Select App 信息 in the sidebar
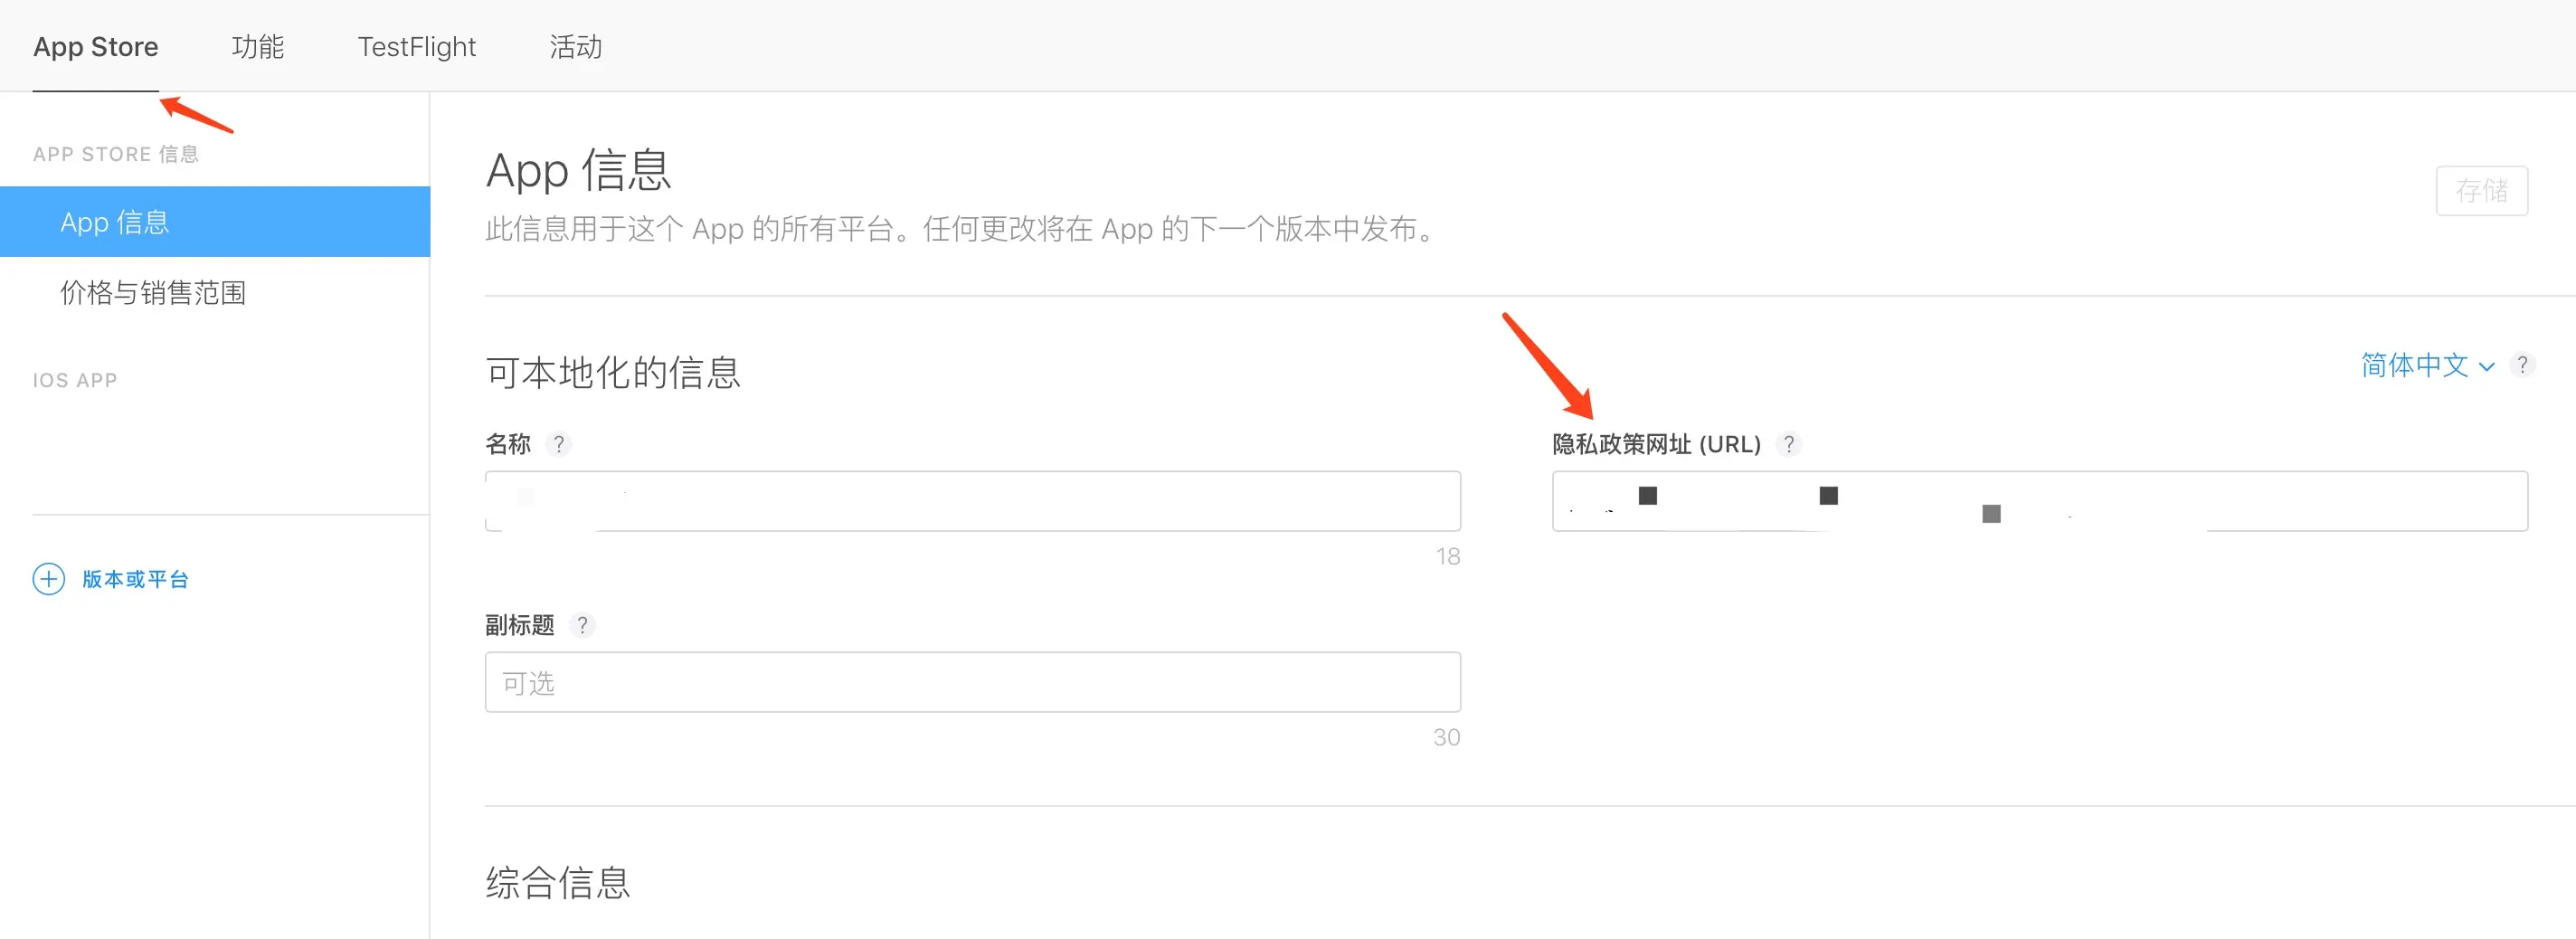Viewport: 2576px width, 939px height. tap(215, 222)
